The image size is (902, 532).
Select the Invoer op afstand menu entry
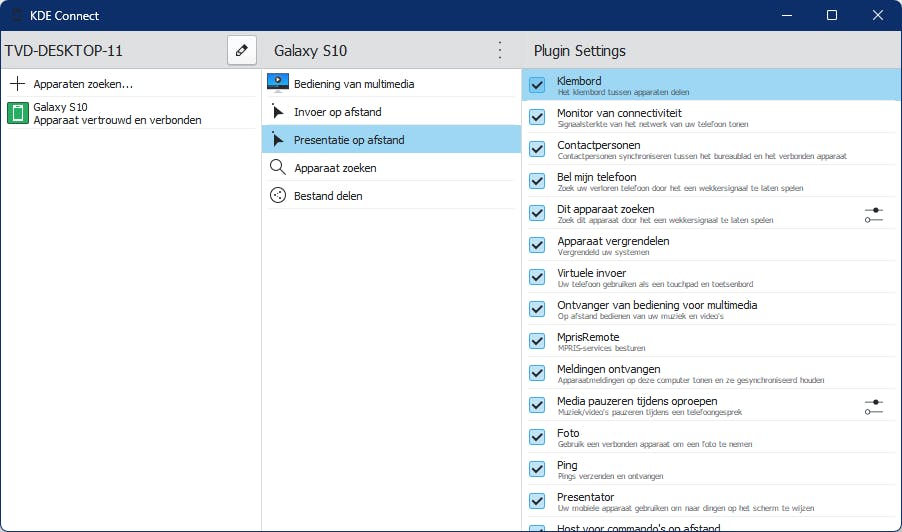tap(337, 112)
